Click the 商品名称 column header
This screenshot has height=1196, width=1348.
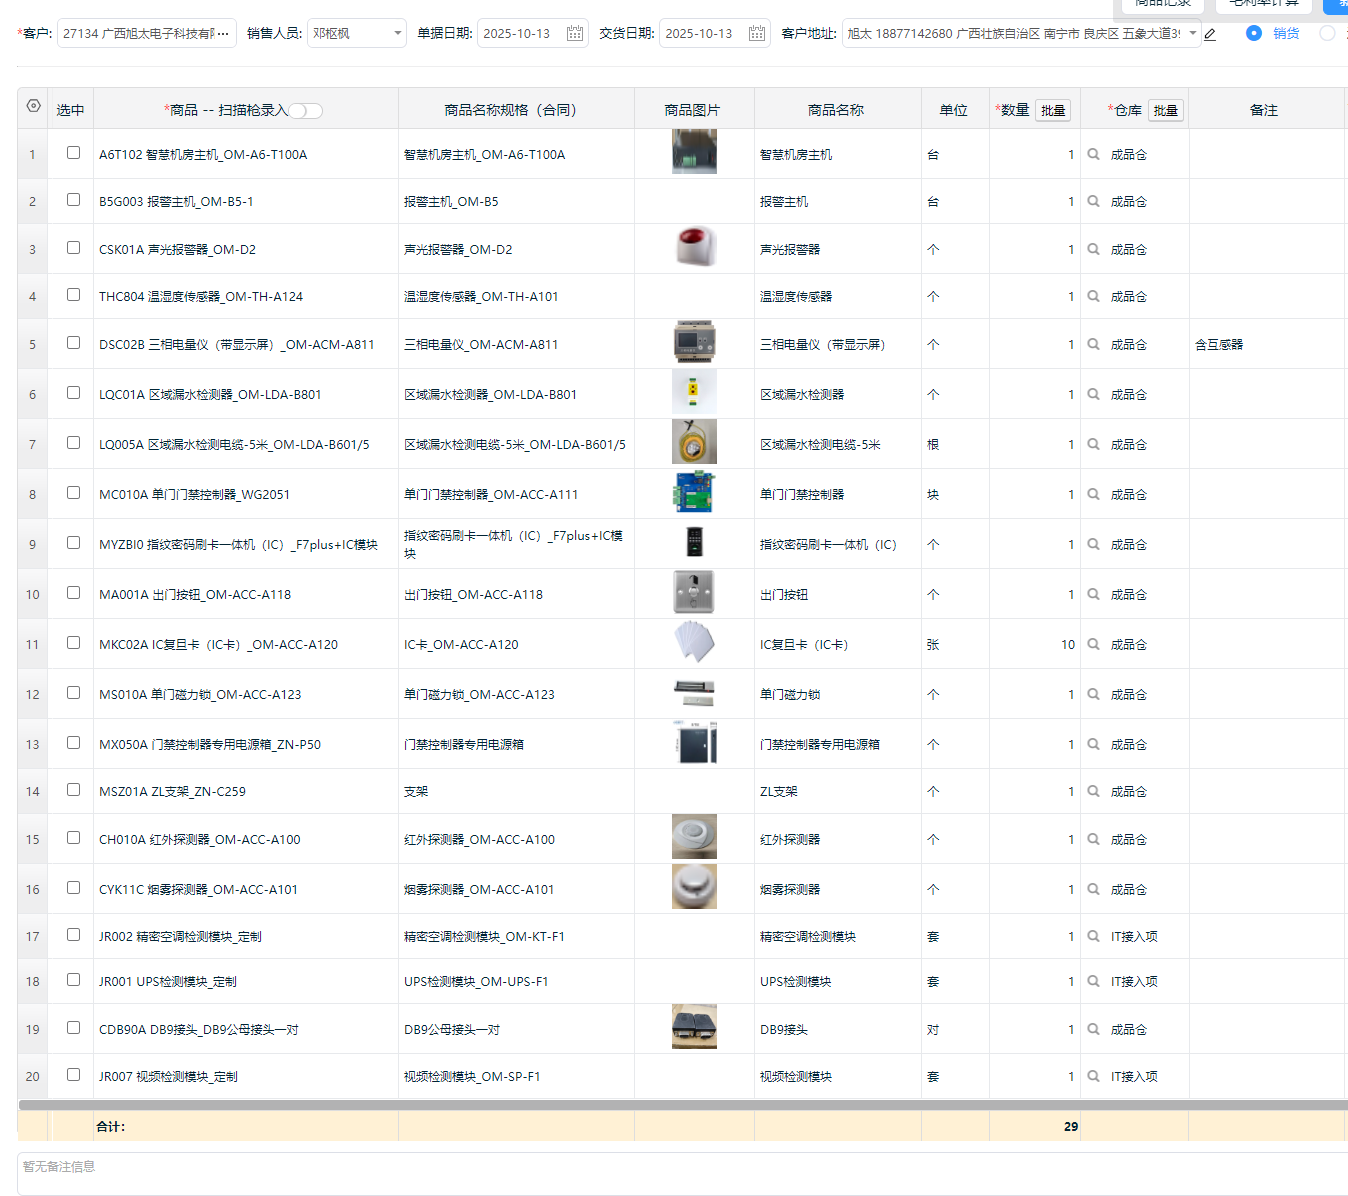[x=836, y=110]
